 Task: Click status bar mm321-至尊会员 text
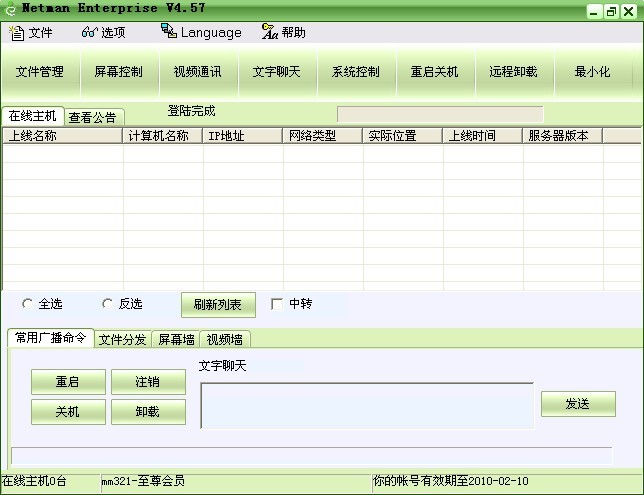143,481
